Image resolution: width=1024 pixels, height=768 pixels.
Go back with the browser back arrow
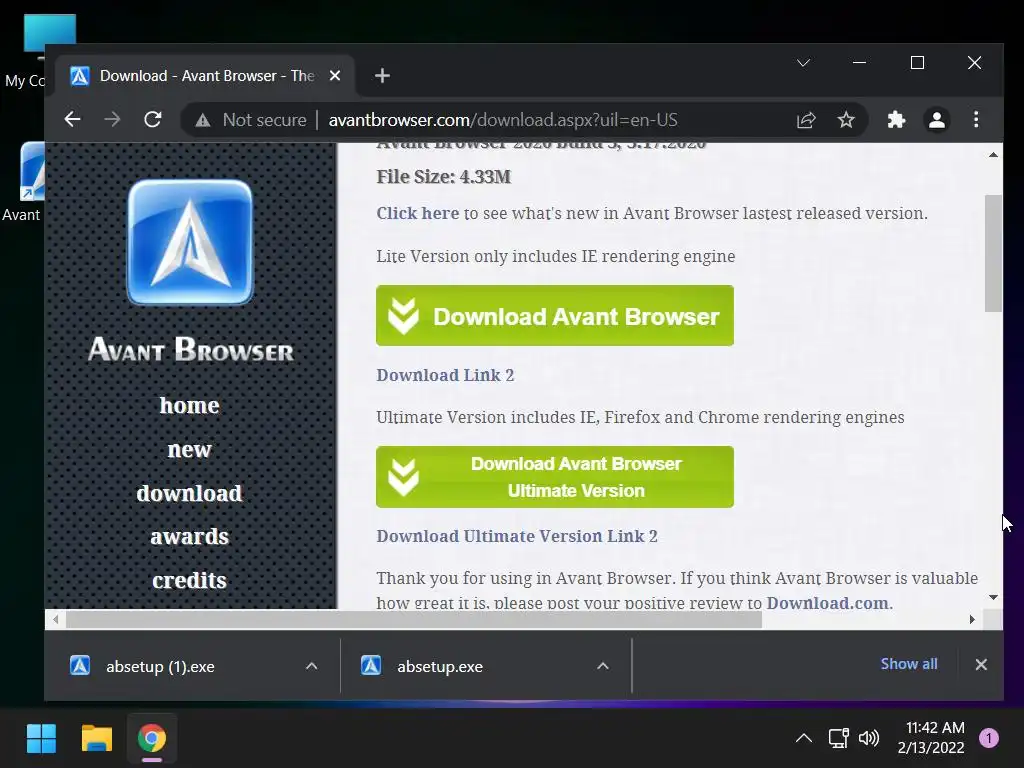coord(72,120)
